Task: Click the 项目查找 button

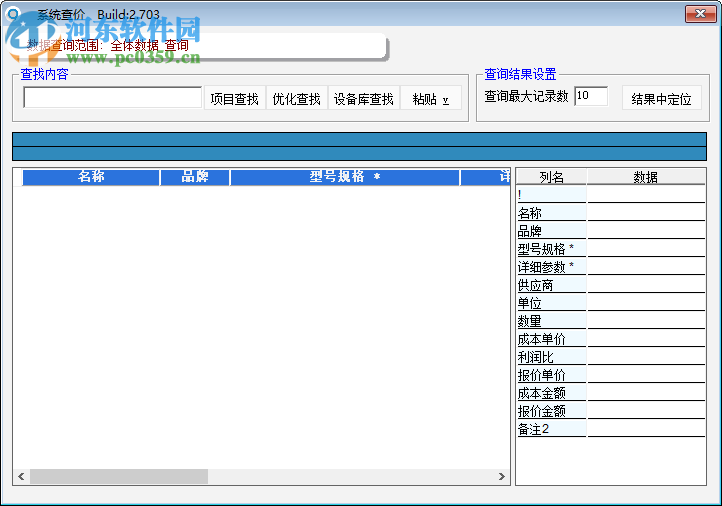Action: click(234, 98)
